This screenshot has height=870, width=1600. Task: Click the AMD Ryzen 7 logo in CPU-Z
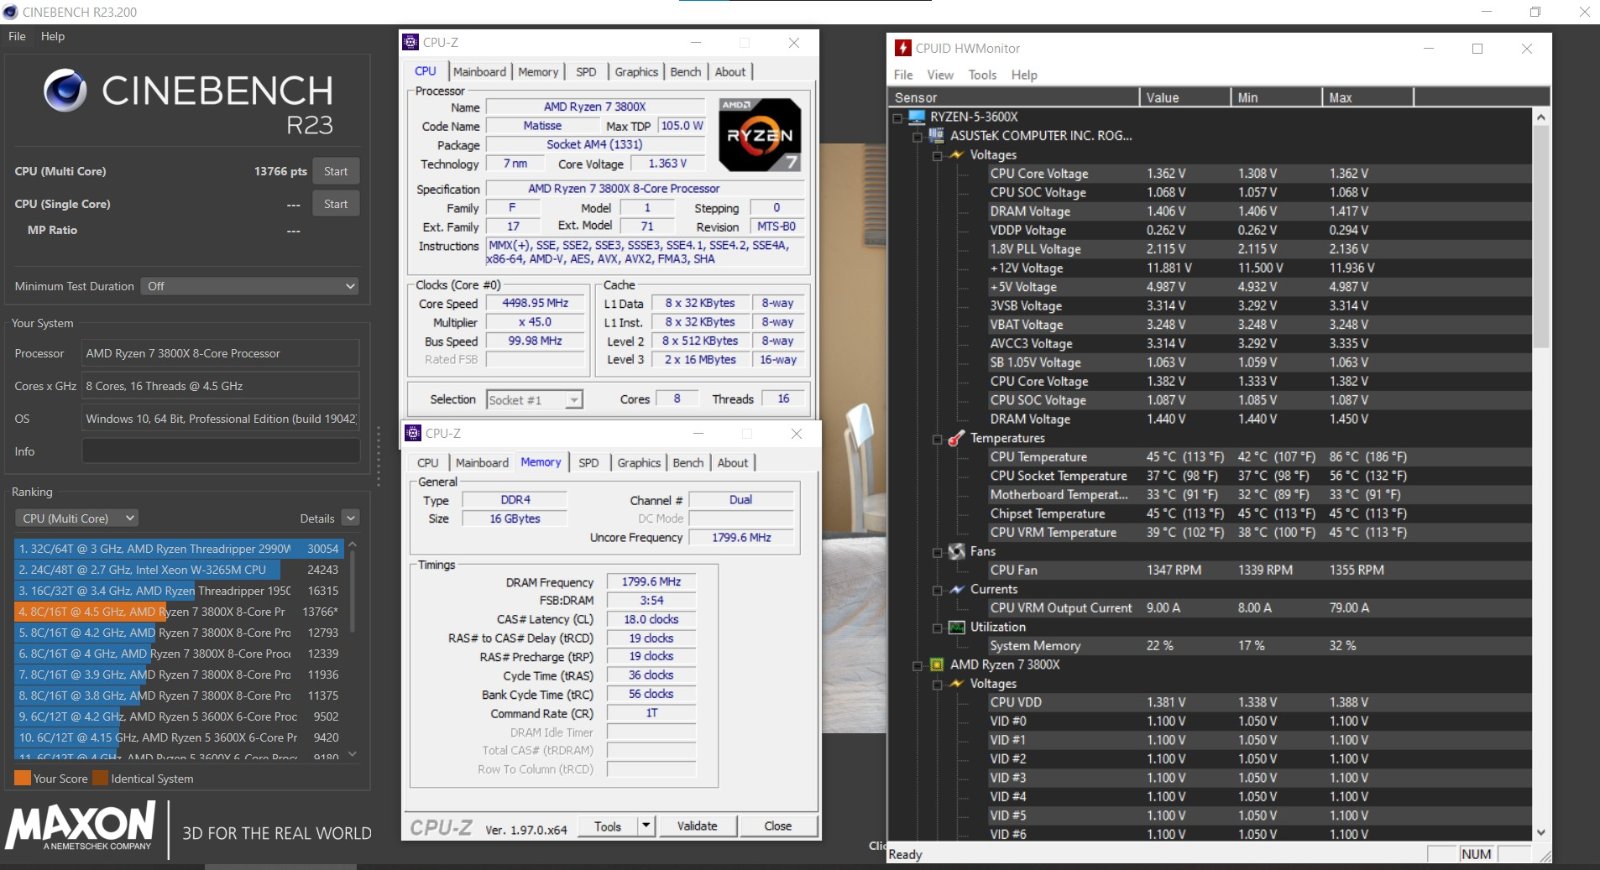coord(760,134)
